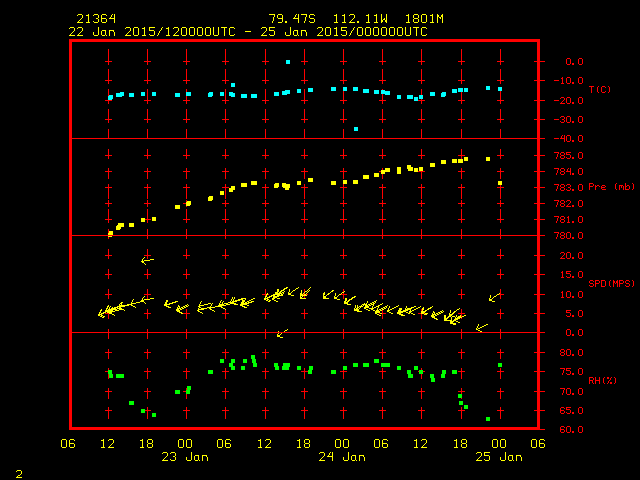Click the 23 Jan date label
The width and height of the screenshot is (640, 480).
185,457
